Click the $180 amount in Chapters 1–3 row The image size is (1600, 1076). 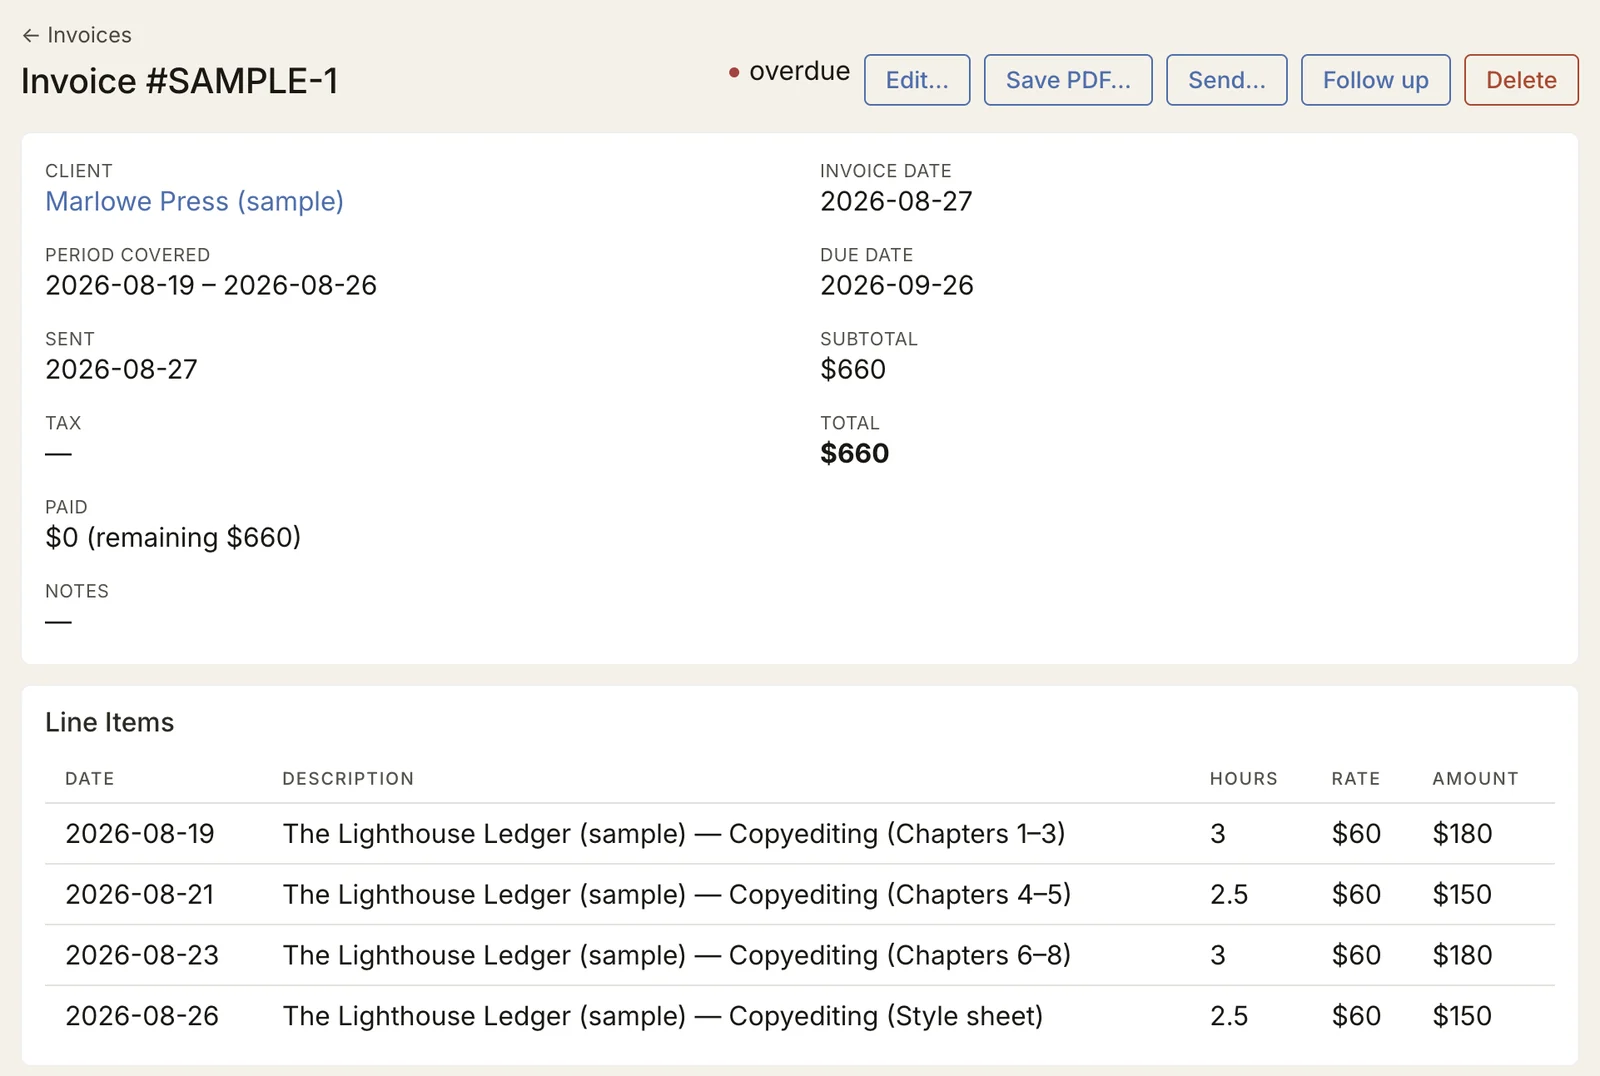(1462, 833)
